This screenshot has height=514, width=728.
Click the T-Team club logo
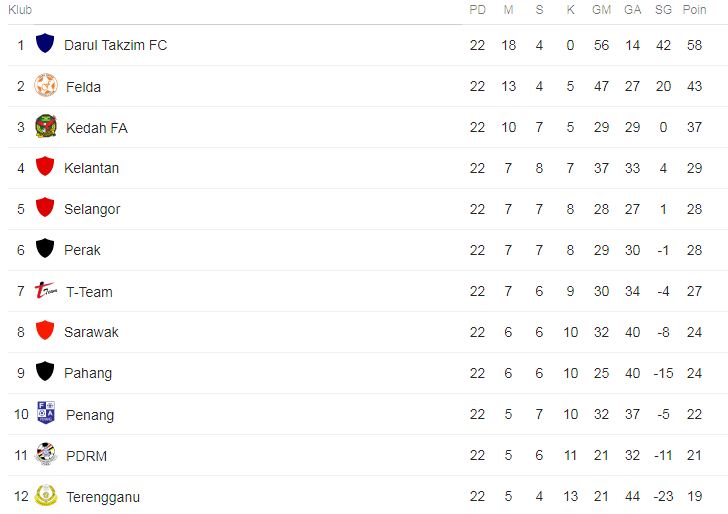46,291
